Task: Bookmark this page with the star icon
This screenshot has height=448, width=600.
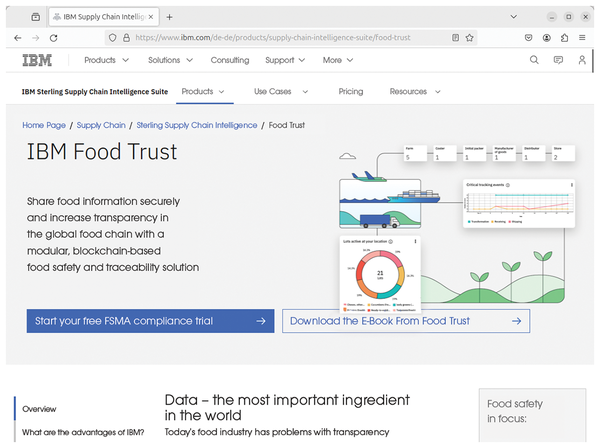Action: [470, 37]
